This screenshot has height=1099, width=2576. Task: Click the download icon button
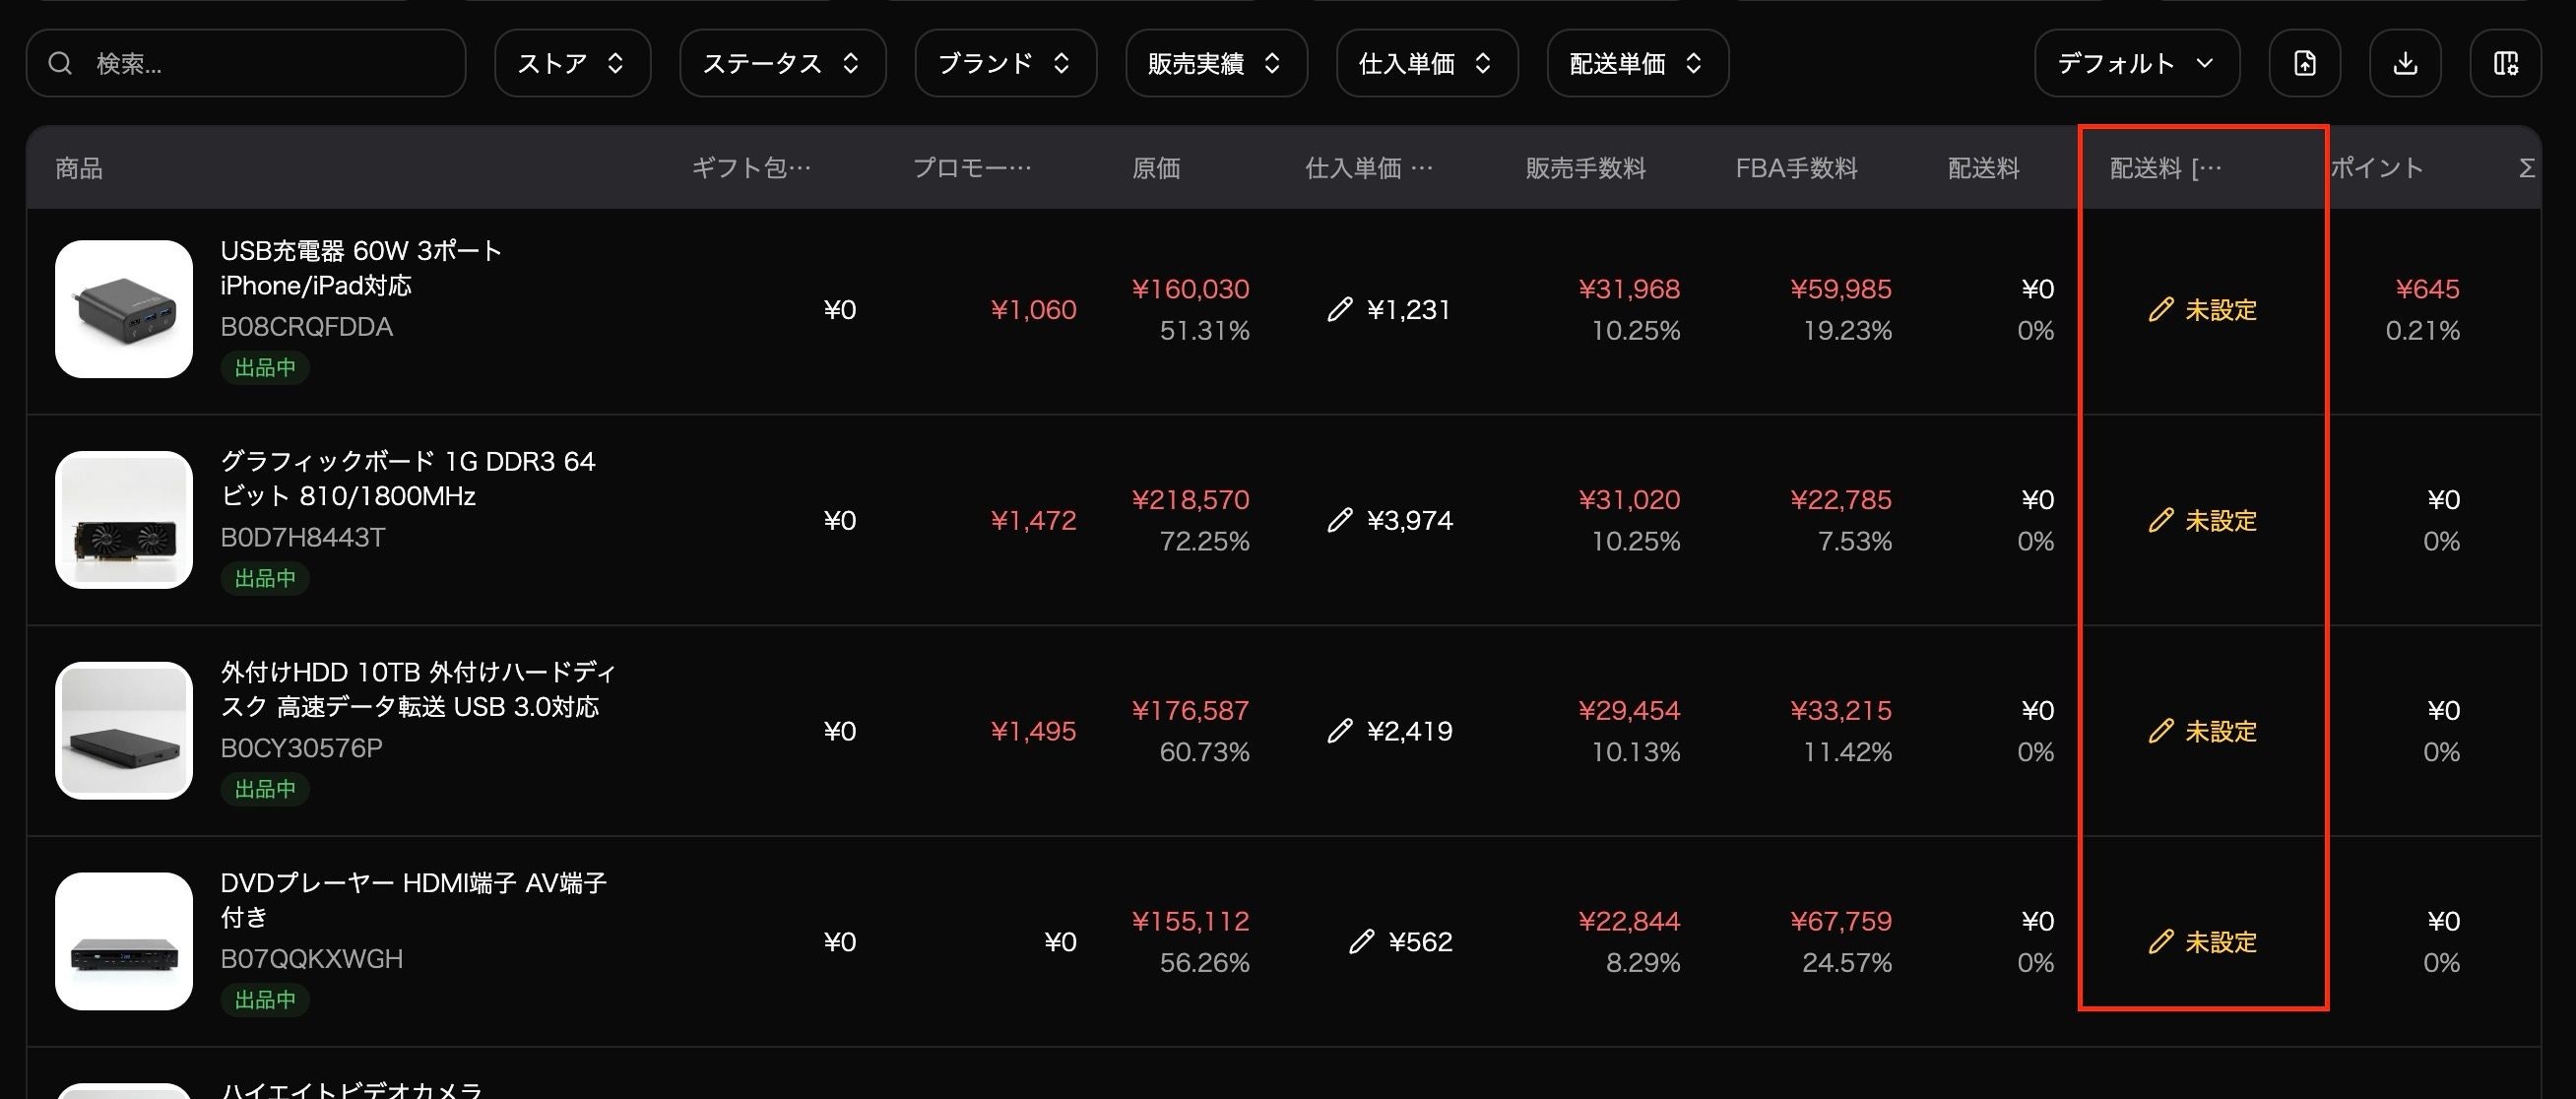pos(2405,64)
